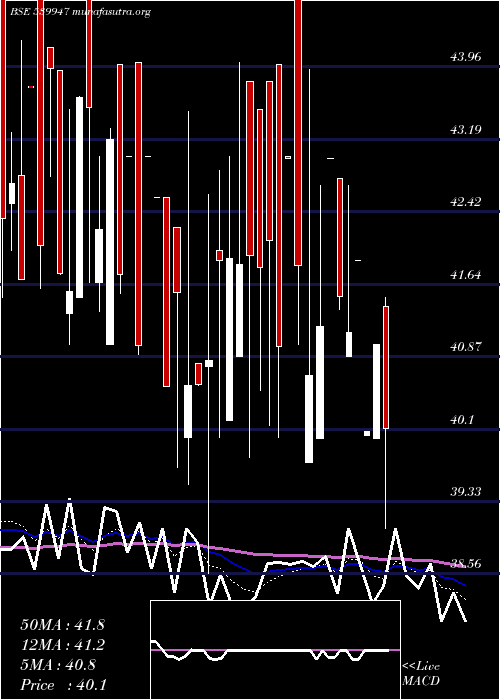Click the 43.96 price axis label

tap(466, 57)
